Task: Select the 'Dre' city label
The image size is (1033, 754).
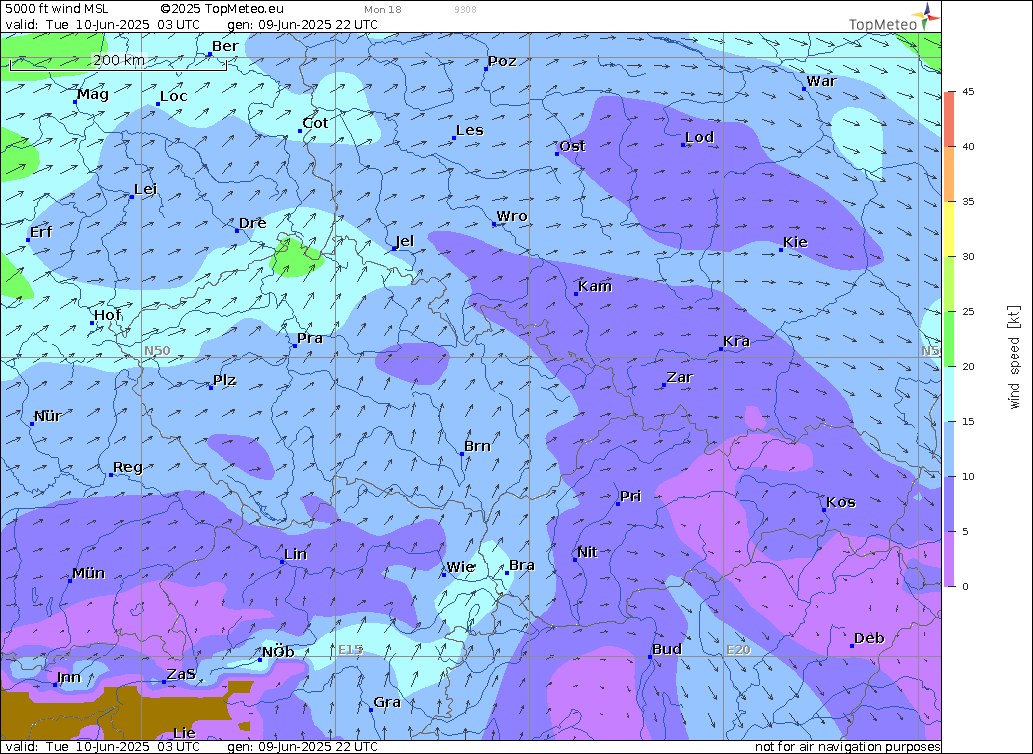Action: coord(252,223)
